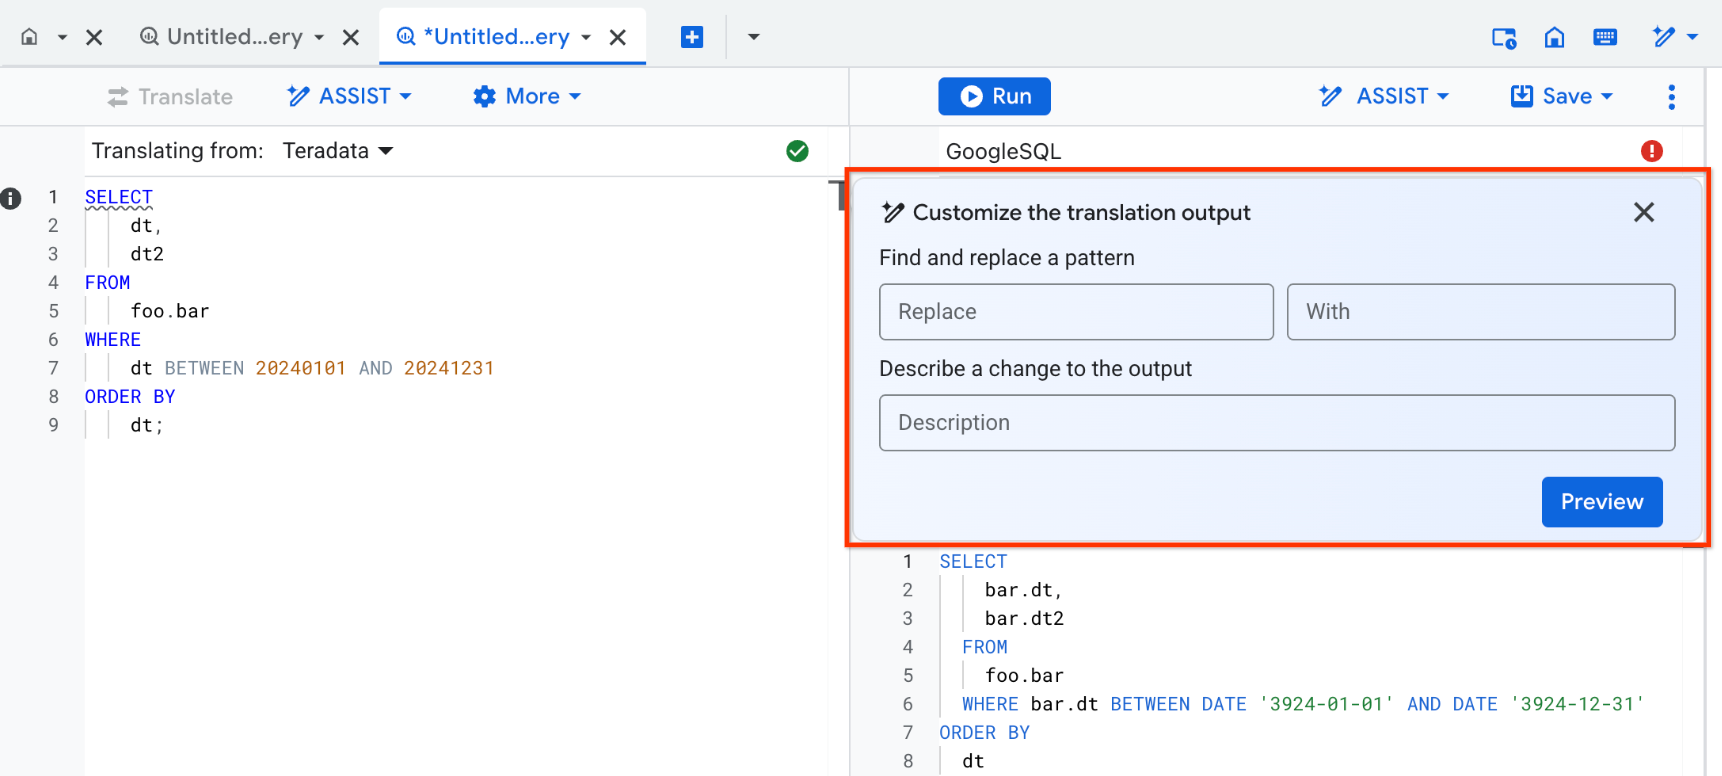Click the red error icon beside GoogleSQL
This screenshot has width=1722, height=776.
1651,151
